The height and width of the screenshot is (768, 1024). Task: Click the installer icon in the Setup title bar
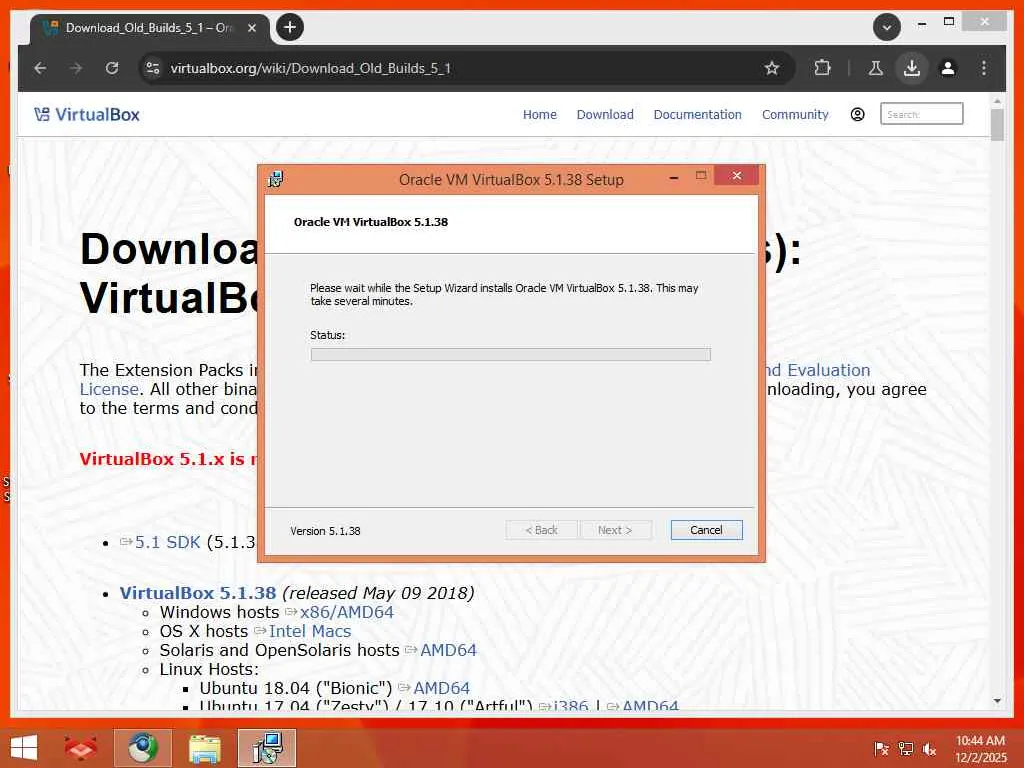[x=276, y=179]
